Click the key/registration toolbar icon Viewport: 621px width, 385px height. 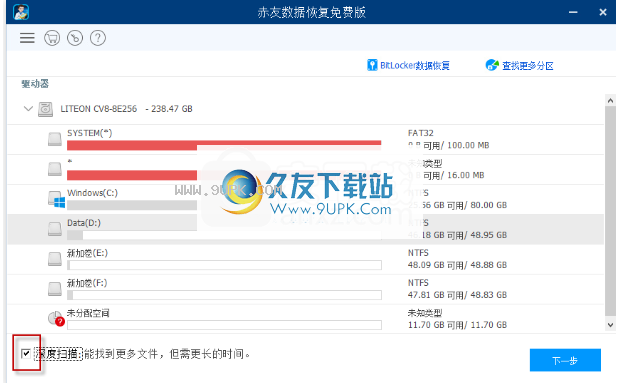click(x=75, y=38)
